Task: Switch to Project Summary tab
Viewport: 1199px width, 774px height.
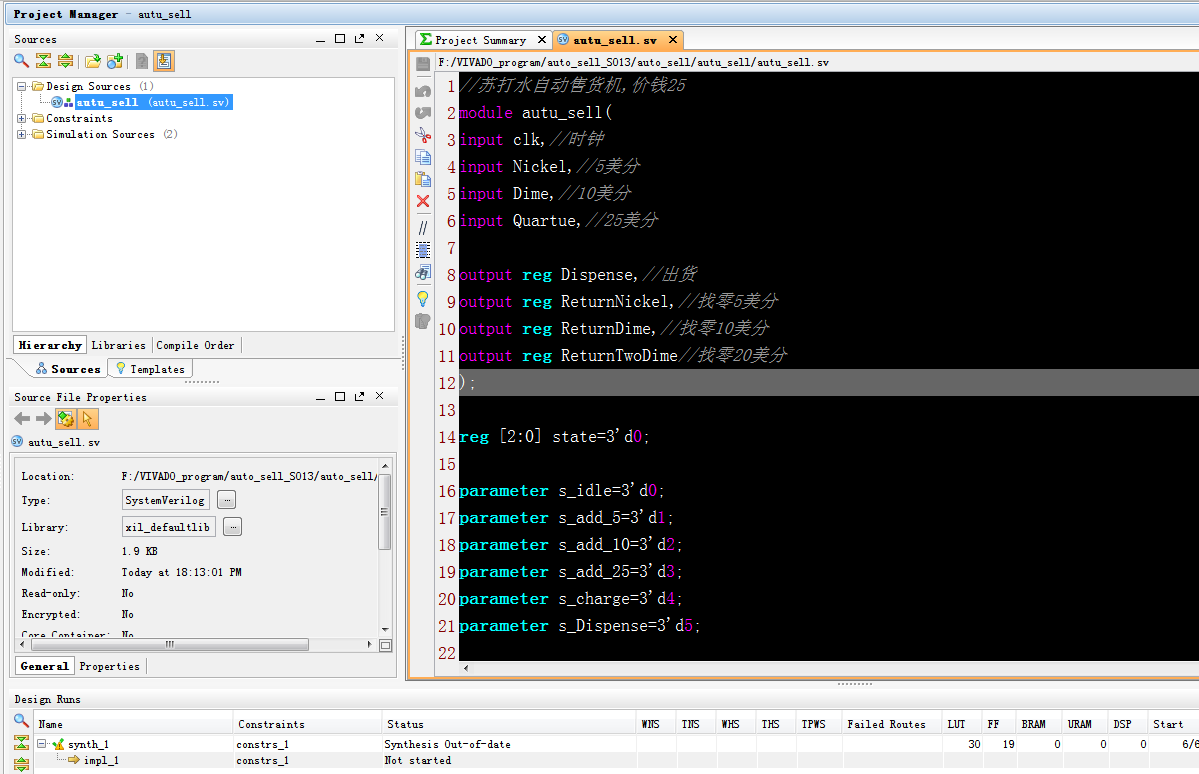Action: click(479, 40)
